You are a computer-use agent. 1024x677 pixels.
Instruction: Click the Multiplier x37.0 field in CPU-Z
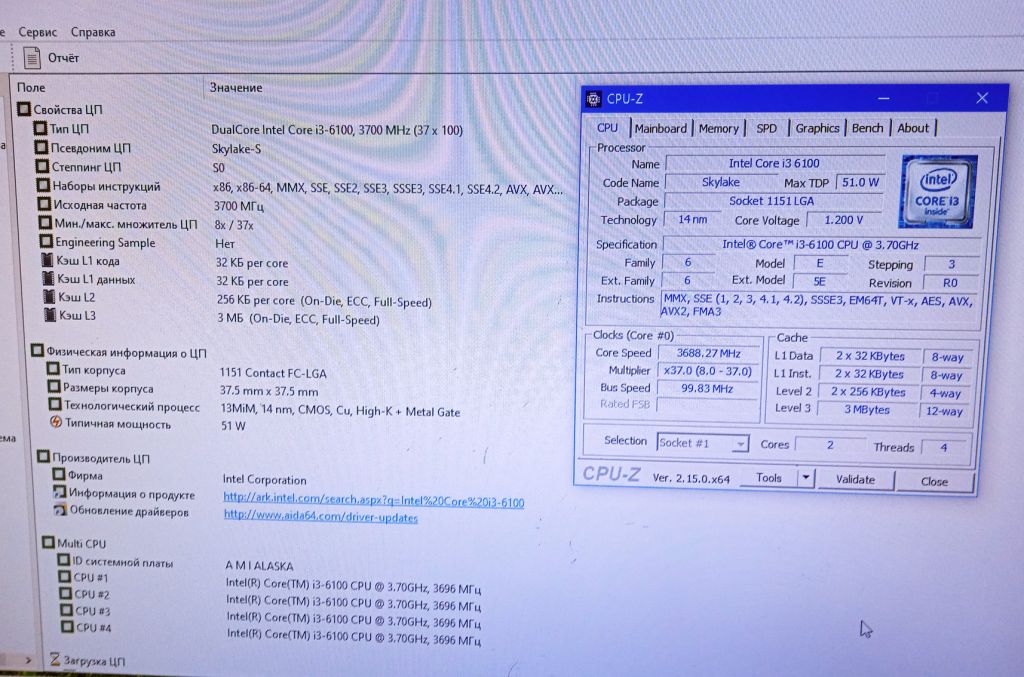pos(708,370)
